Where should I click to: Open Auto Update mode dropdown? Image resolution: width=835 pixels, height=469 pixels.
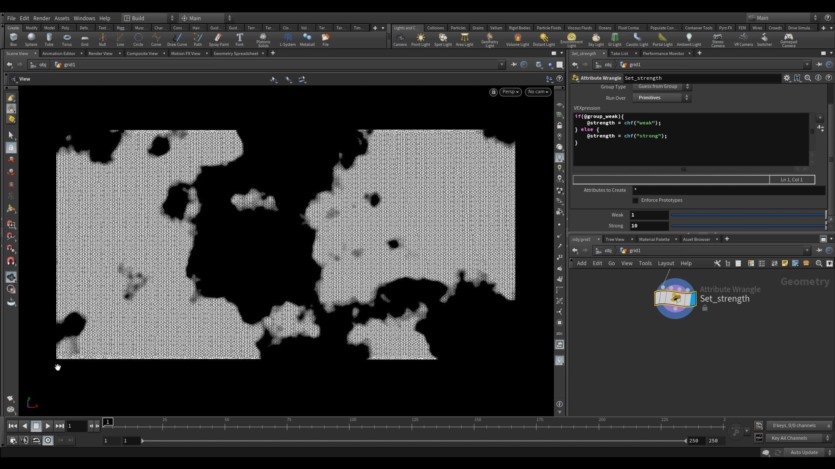(809, 452)
